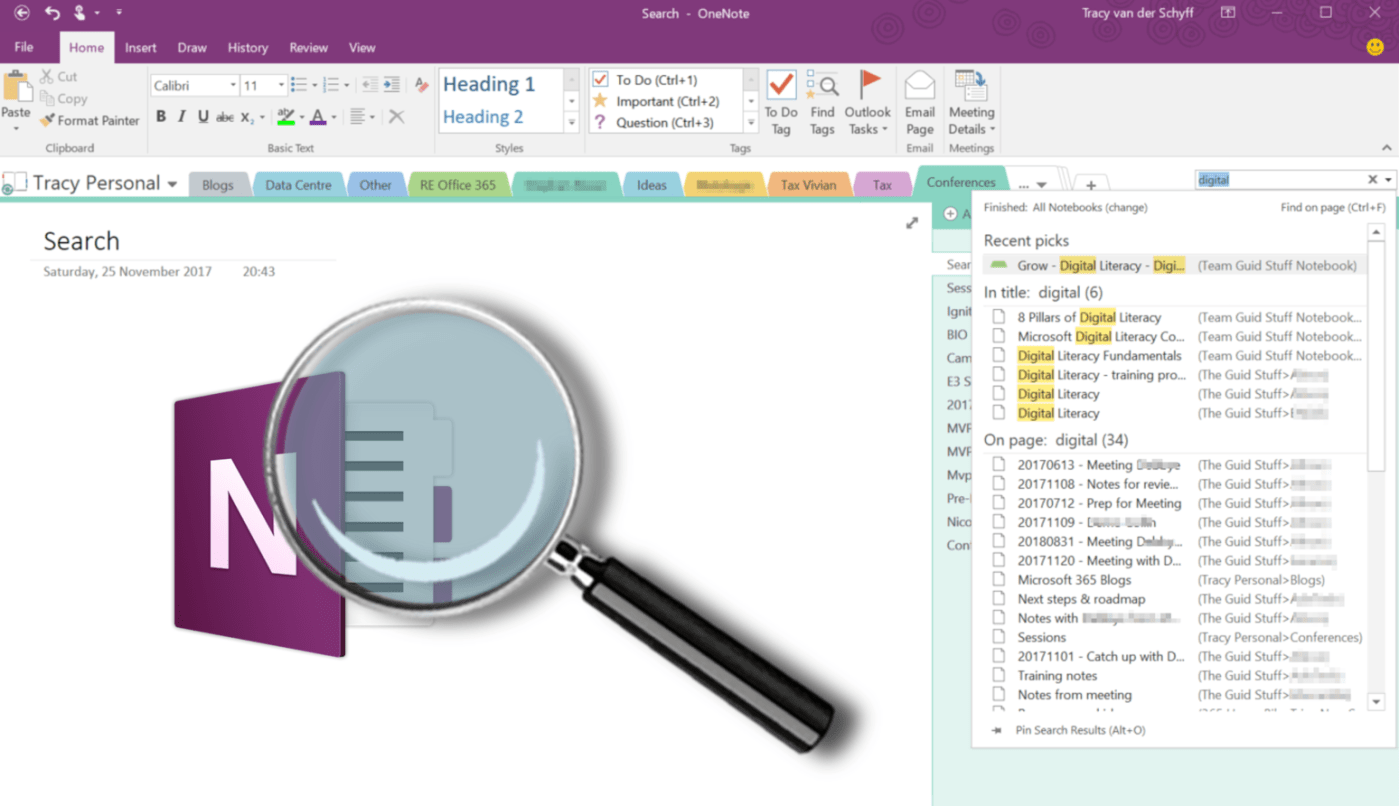Screen dimensions: 1399x806
Task: Expand the page to full view
Action: (x=912, y=223)
